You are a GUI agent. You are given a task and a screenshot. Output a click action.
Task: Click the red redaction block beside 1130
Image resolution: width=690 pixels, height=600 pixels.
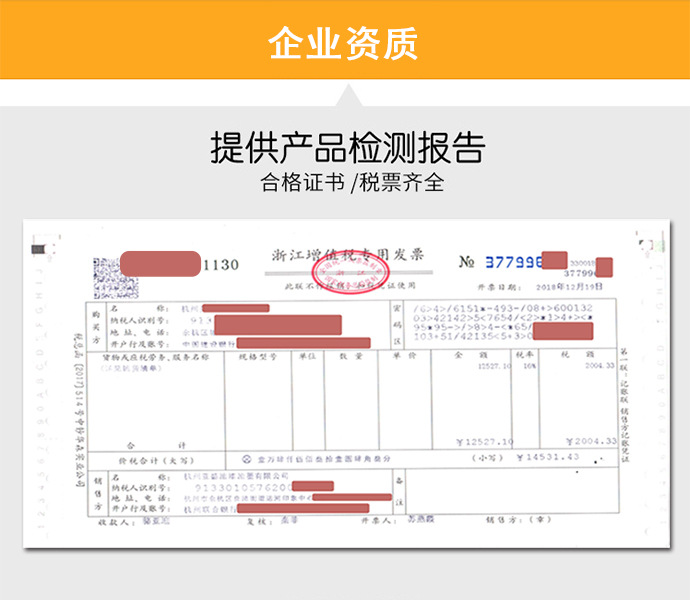tap(158, 264)
